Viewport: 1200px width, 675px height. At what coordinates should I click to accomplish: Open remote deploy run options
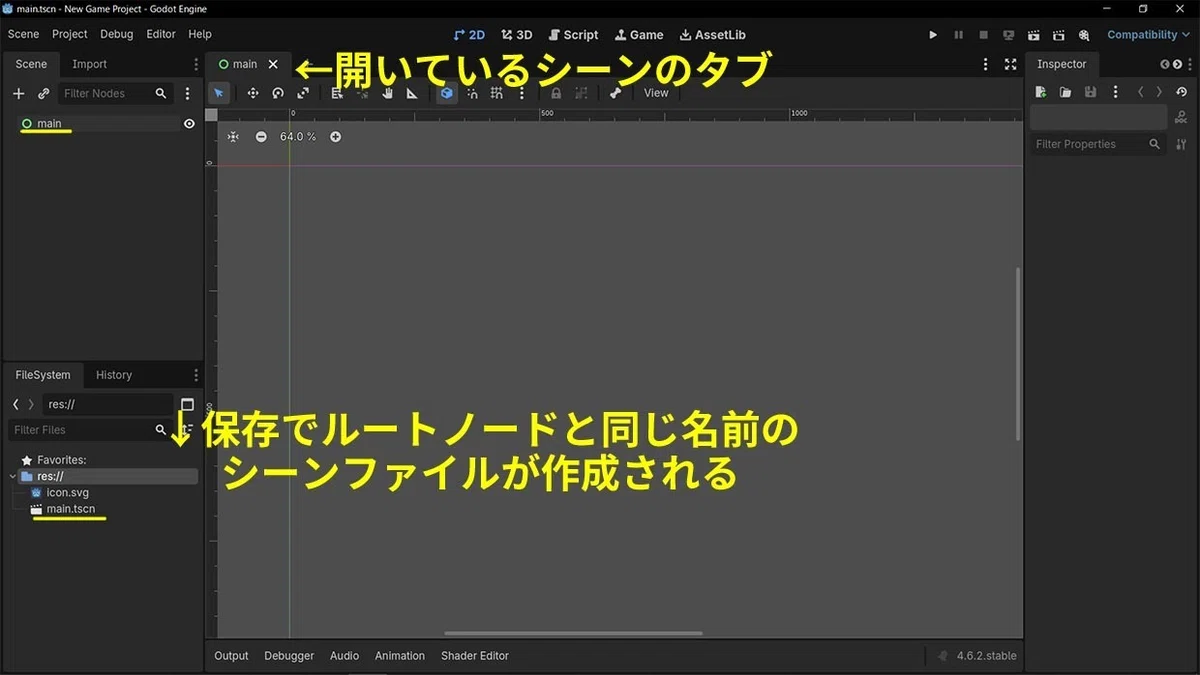coord(1008,35)
